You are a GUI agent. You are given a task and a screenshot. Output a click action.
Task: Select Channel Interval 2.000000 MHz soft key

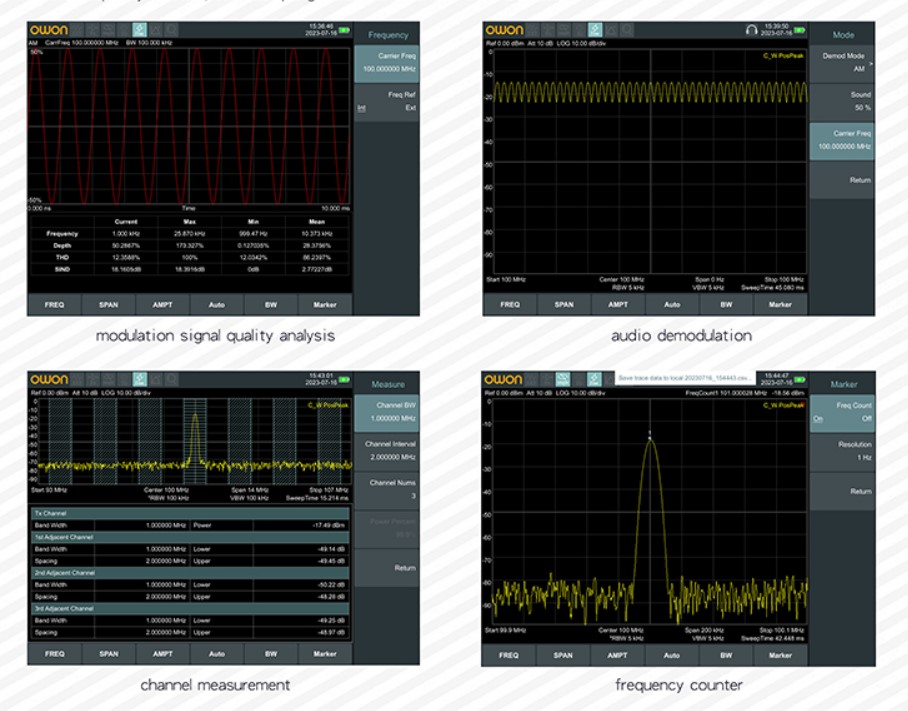tap(387, 452)
